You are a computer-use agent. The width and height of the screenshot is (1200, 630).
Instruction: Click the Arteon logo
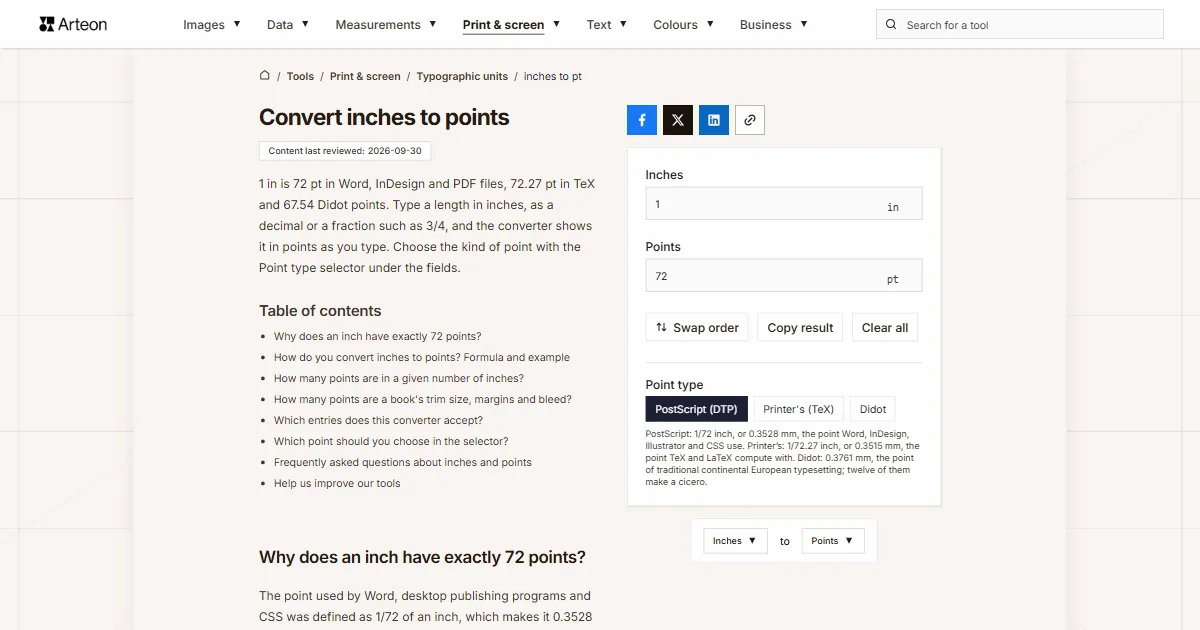click(x=73, y=24)
